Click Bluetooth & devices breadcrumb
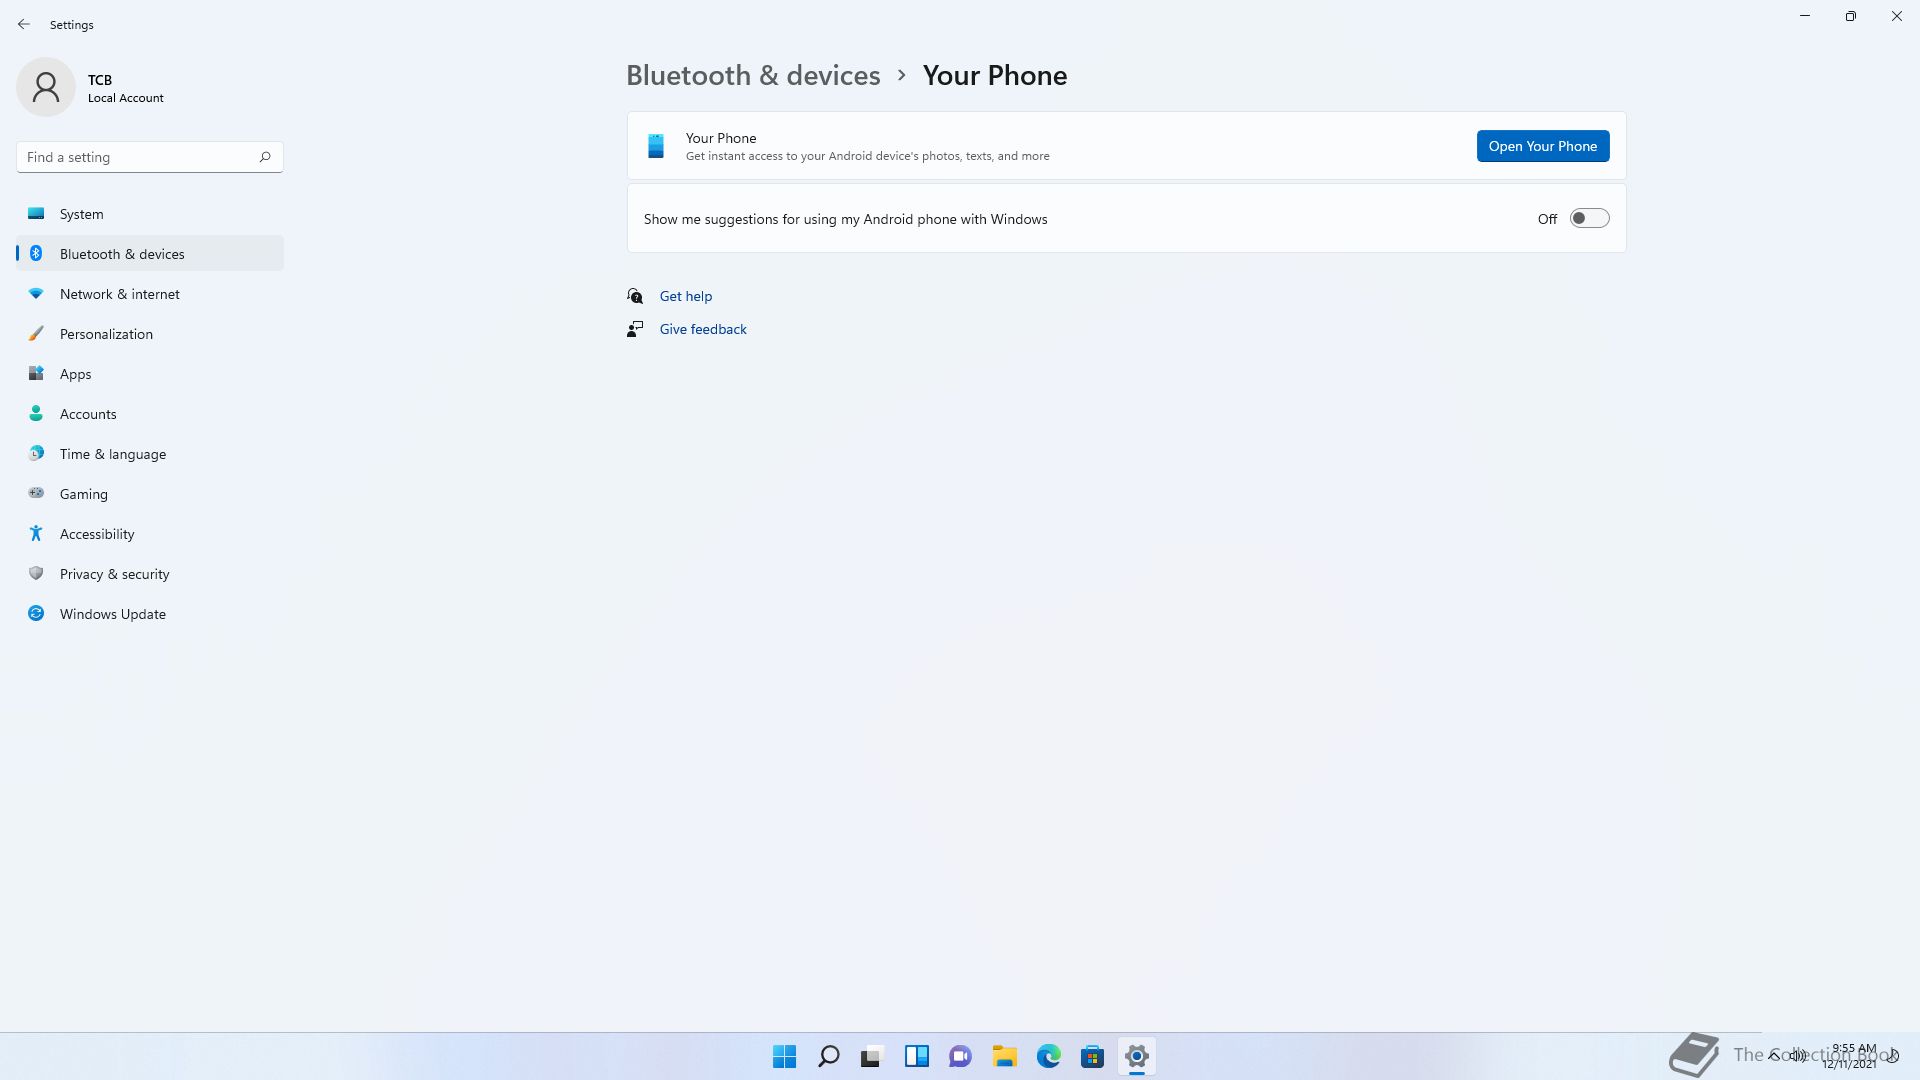 [x=753, y=75]
